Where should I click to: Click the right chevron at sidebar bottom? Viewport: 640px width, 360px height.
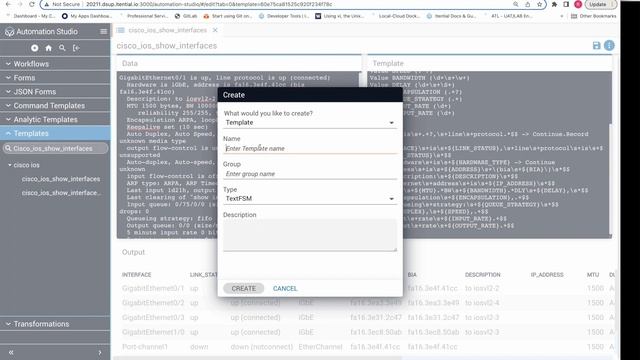[100, 352]
